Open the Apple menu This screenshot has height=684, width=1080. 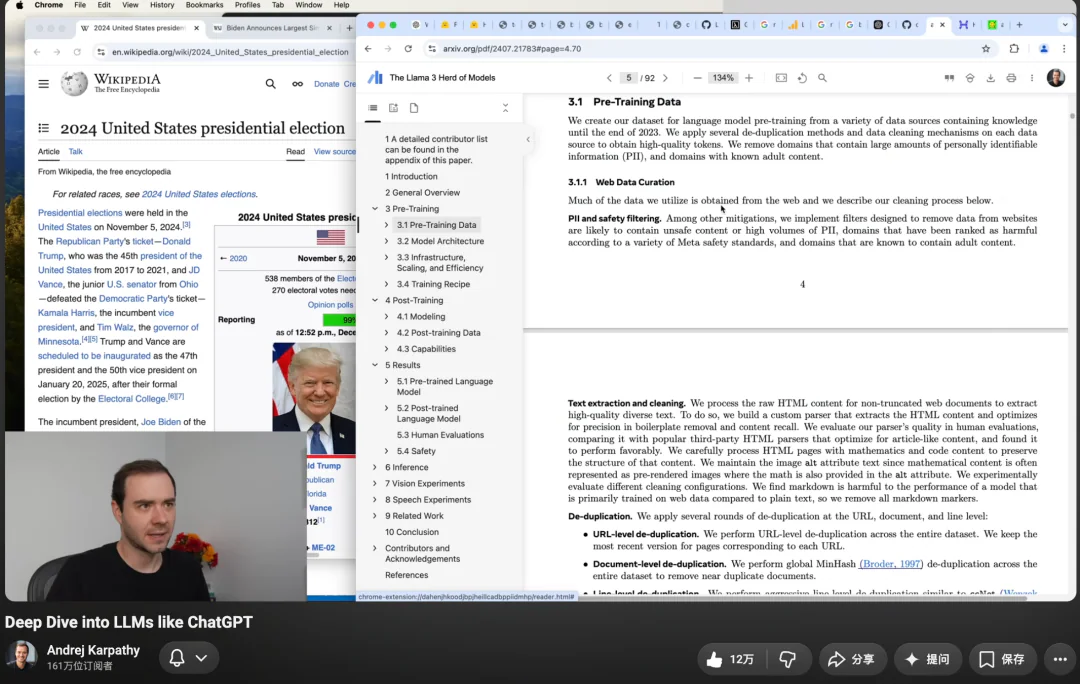pyautogui.click(x=19, y=5)
